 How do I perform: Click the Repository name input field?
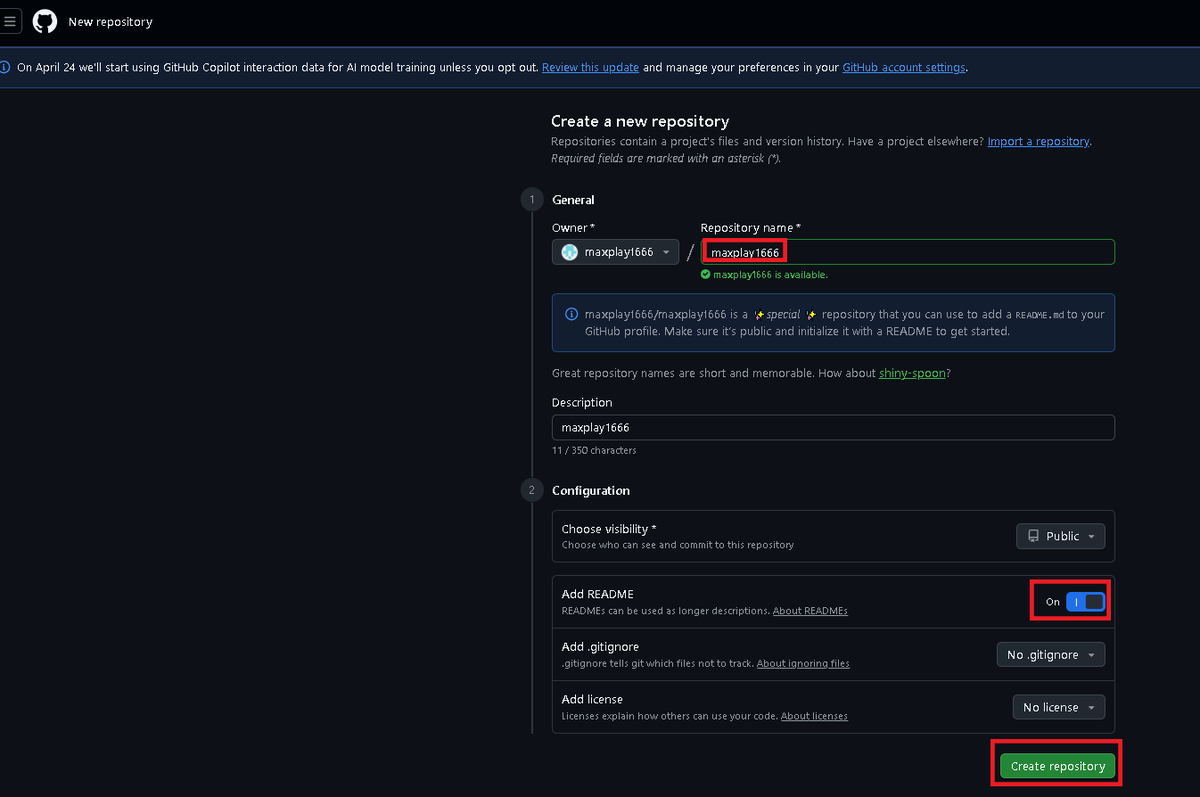tap(907, 252)
